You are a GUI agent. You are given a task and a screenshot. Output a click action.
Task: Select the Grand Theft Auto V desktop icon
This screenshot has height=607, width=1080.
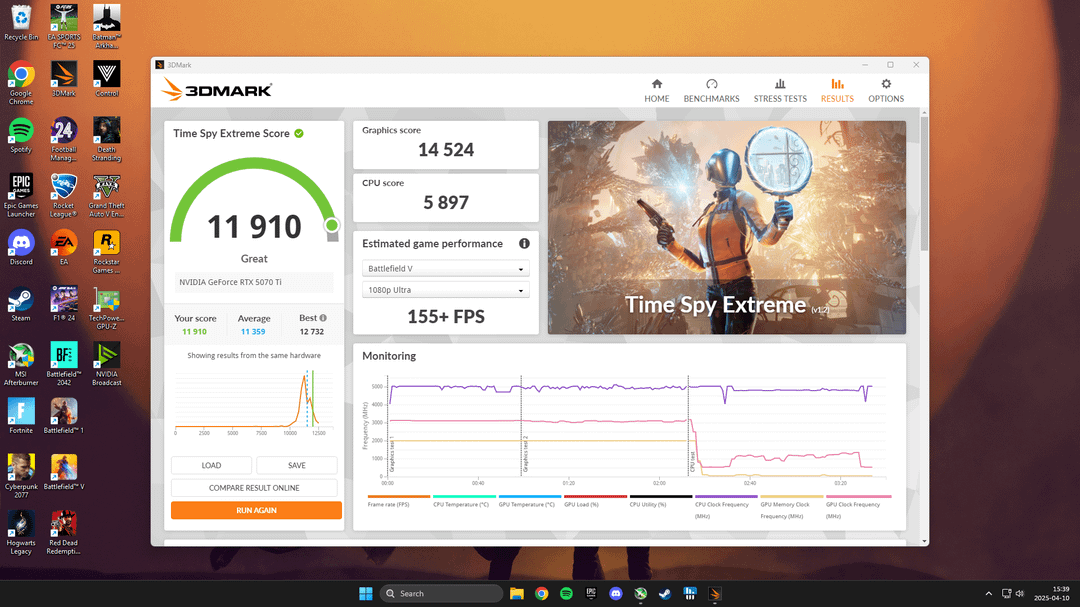tap(107, 195)
